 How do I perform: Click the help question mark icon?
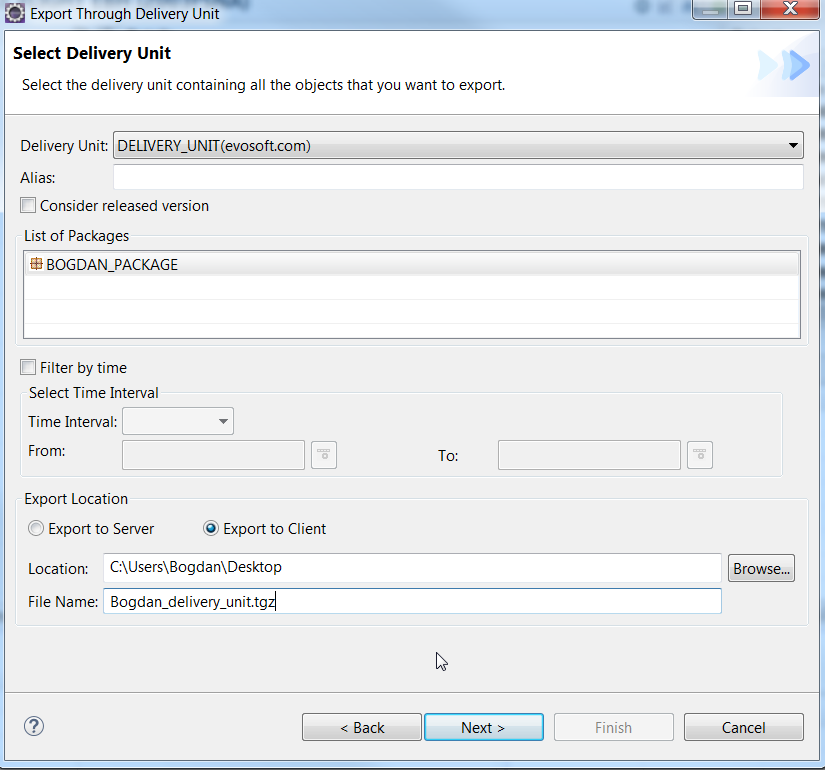tap(34, 727)
